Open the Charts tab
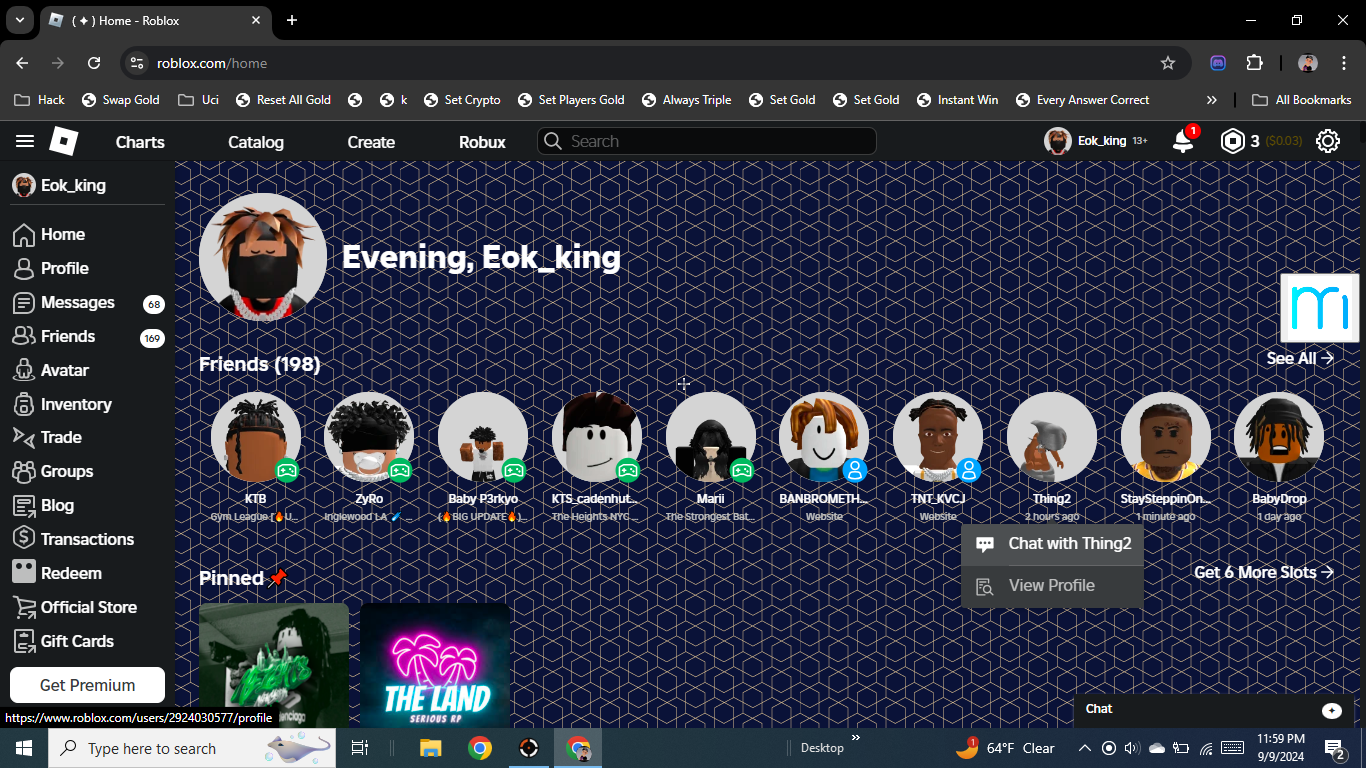Image resolution: width=1366 pixels, height=768 pixels. point(140,142)
